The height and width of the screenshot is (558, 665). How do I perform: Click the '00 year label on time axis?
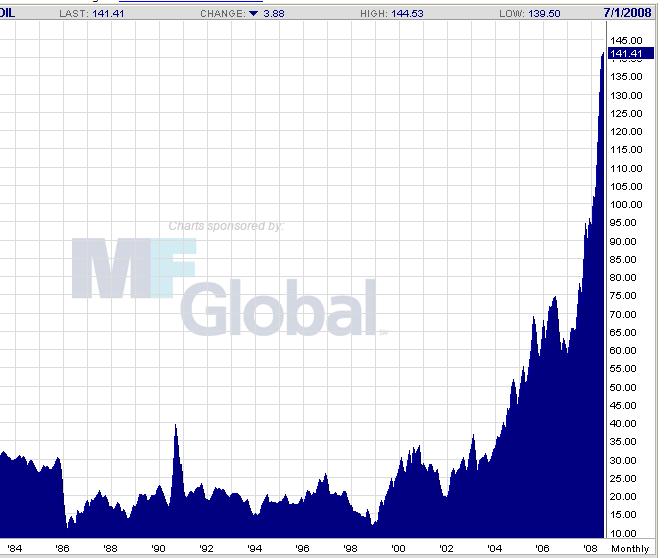click(398, 549)
